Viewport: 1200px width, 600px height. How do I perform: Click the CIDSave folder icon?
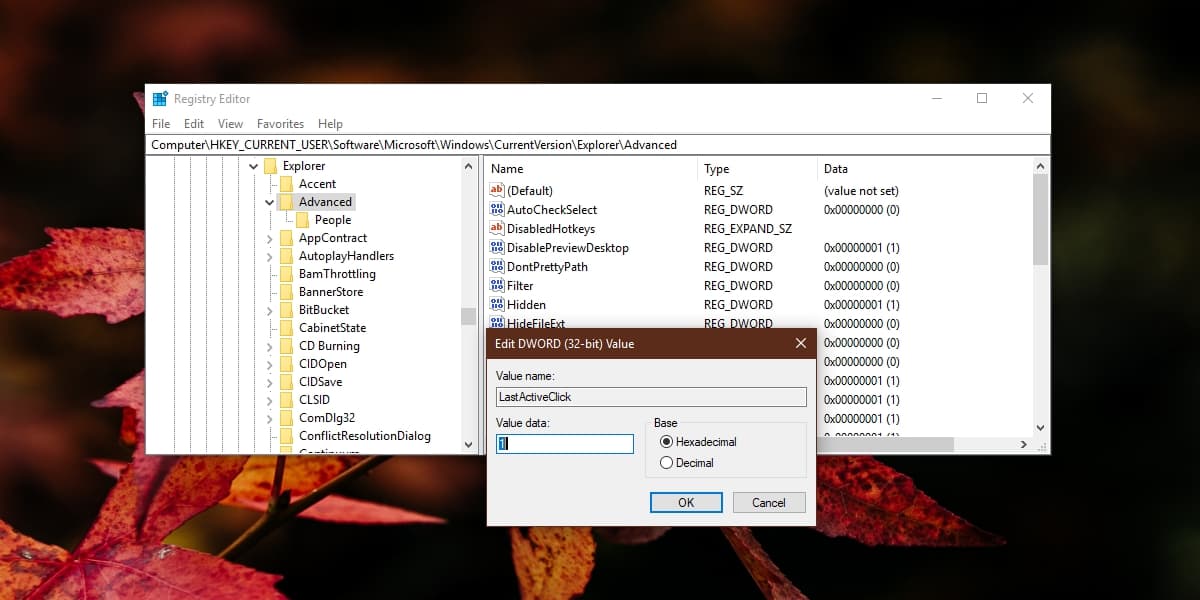click(x=286, y=382)
